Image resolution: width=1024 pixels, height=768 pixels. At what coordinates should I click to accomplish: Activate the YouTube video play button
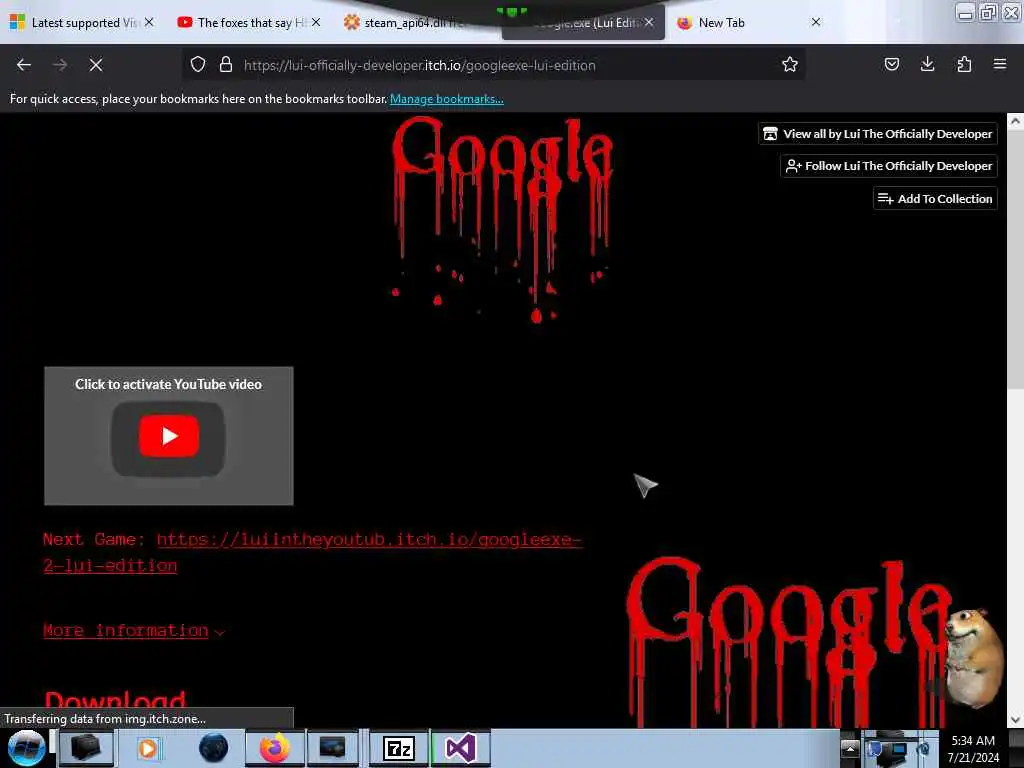pos(168,436)
